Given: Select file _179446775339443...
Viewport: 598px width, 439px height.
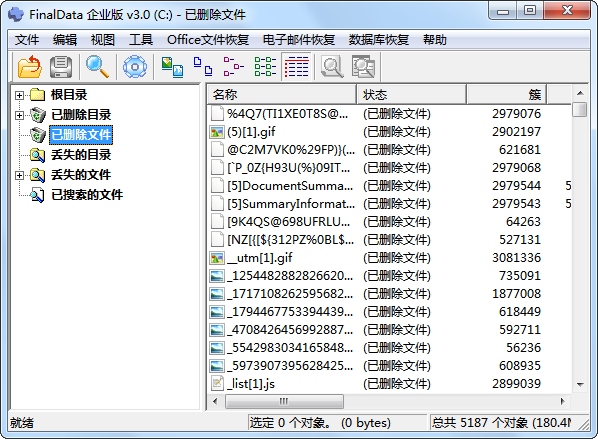Looking at the screenshot, I should click(x=291, y=312).
